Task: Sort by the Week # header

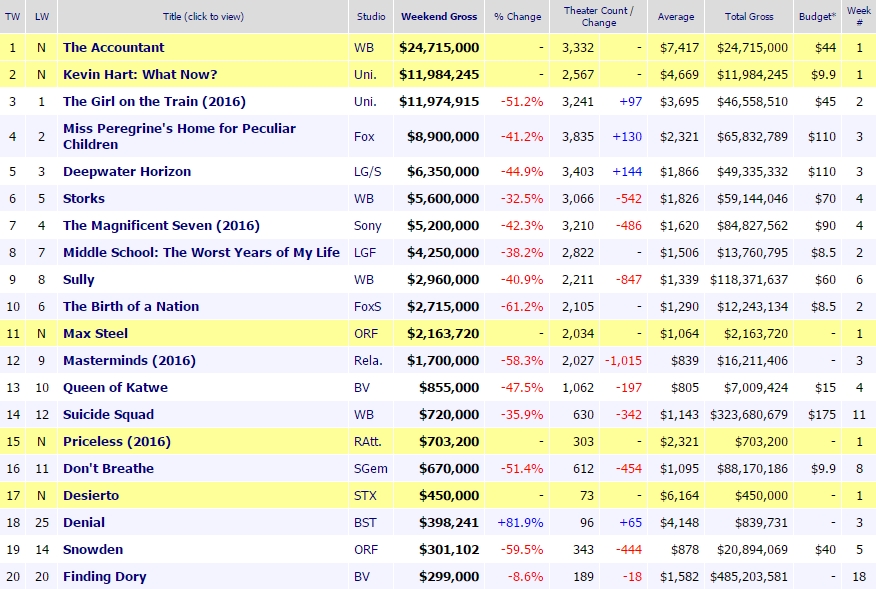Action: coord(859,16)
